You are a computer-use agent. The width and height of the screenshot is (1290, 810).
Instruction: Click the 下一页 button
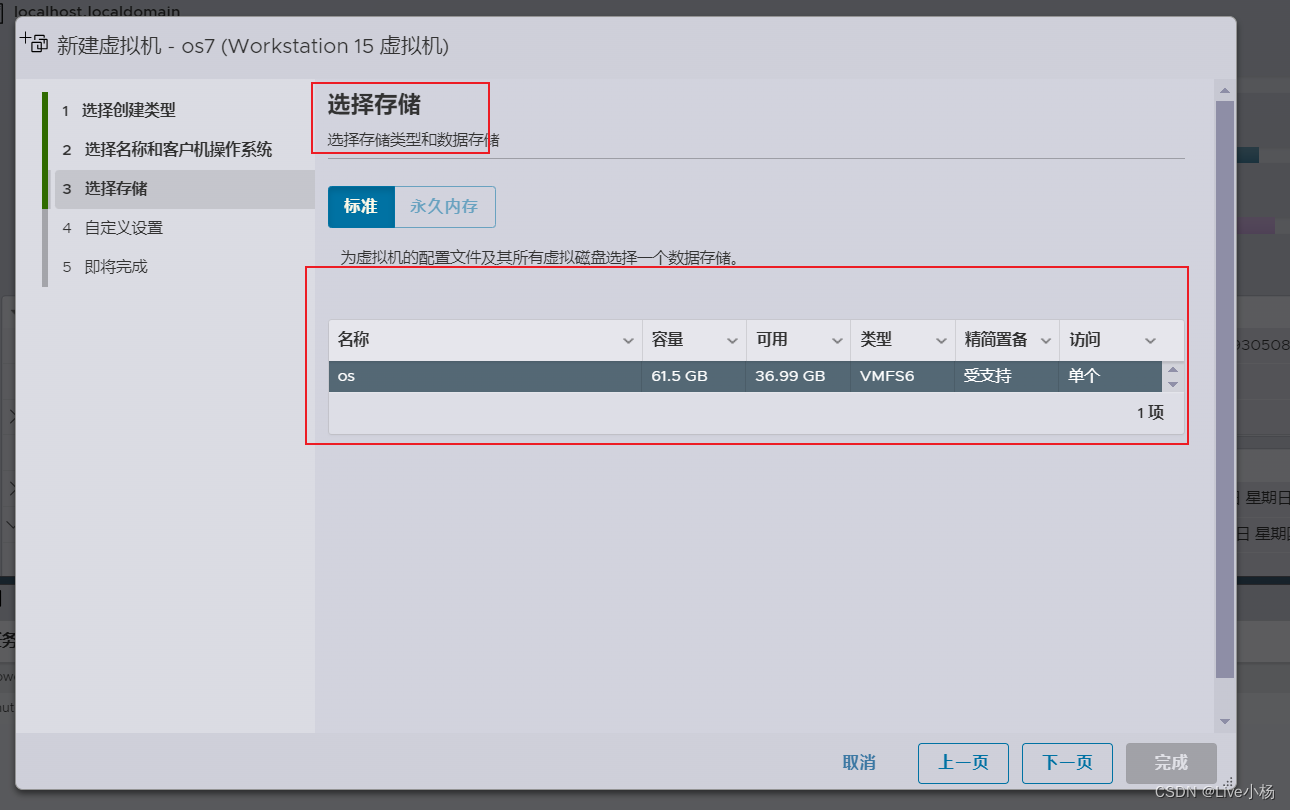coord(1067,763)
